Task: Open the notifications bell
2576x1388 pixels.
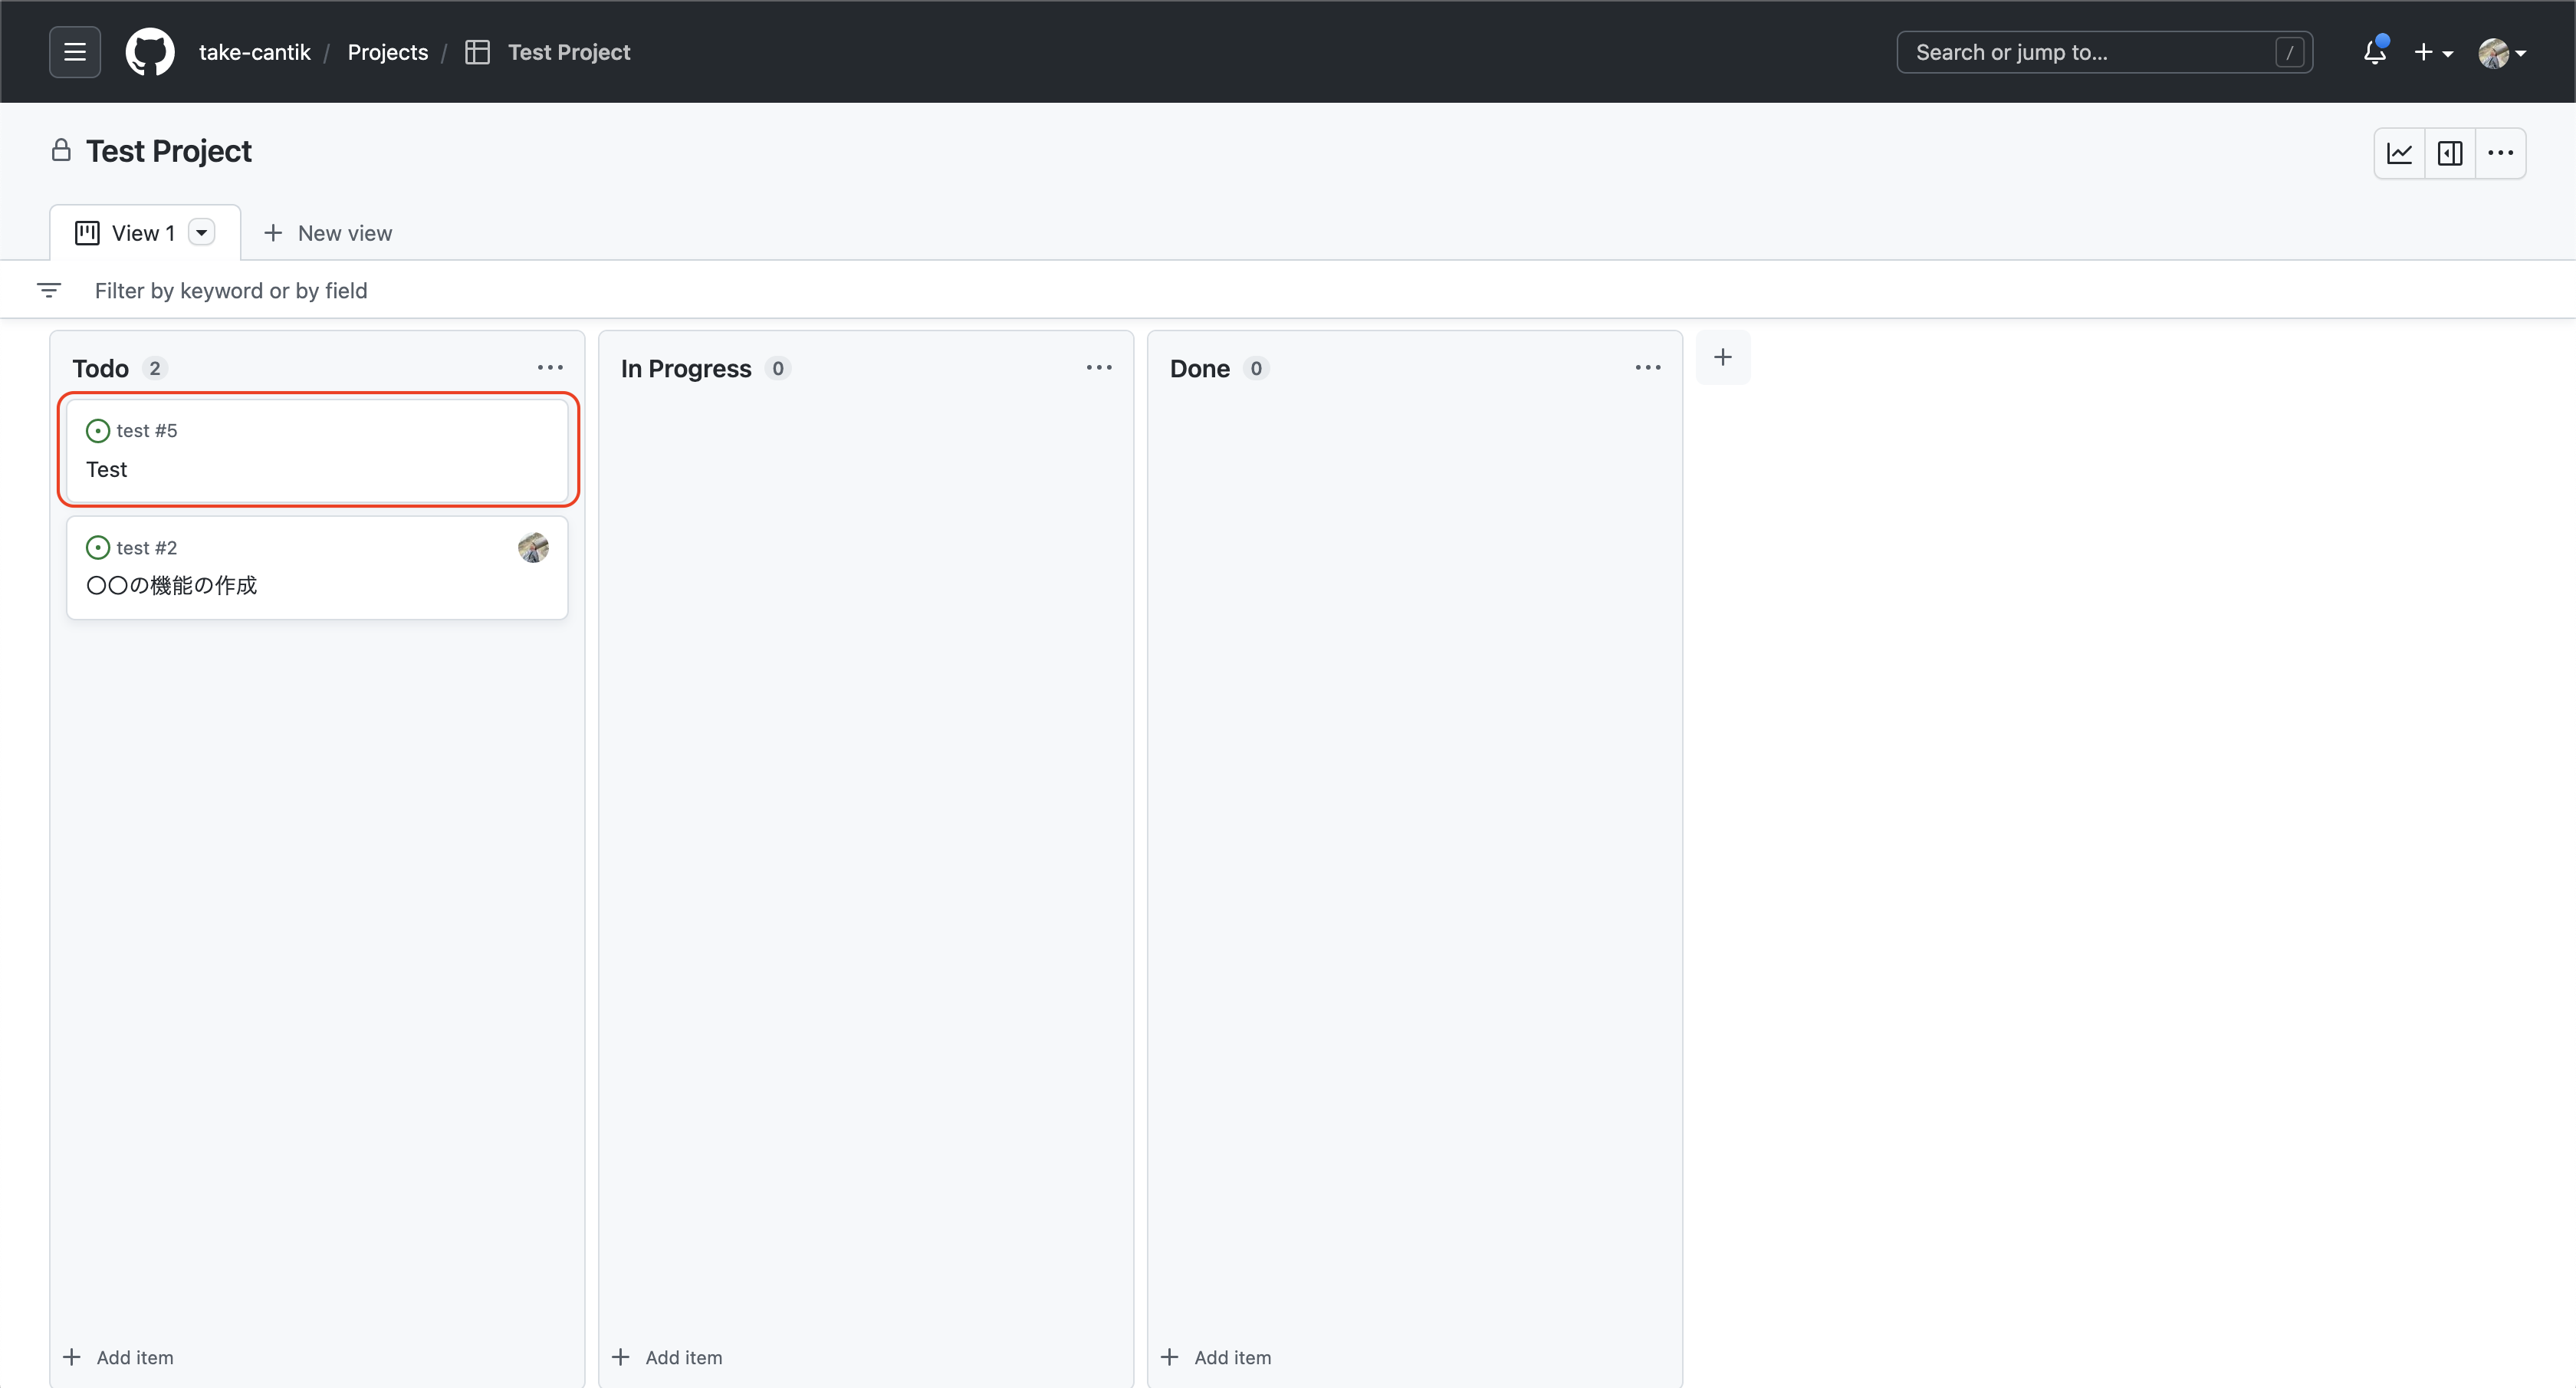Action: click(x=2375, y=52)
